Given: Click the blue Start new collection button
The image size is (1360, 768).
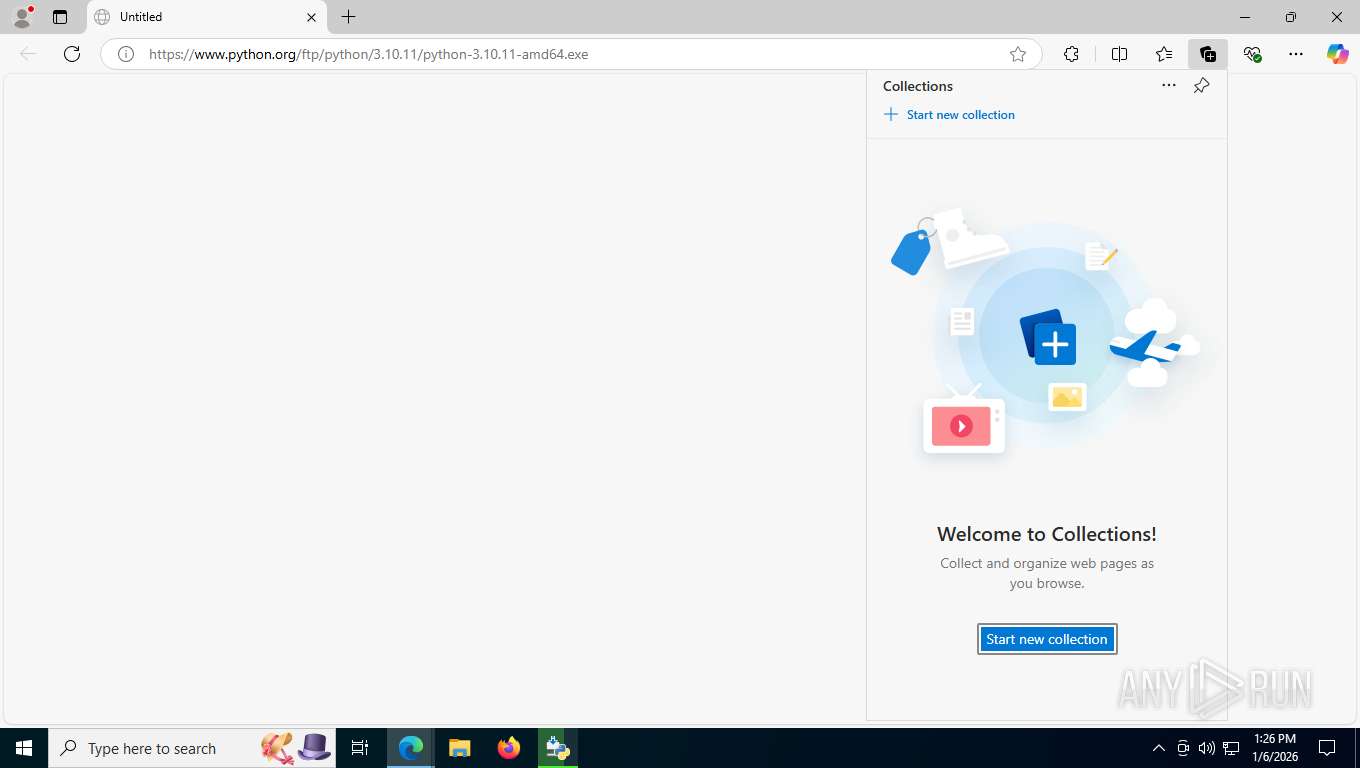Looking at the screenshot, I should coord(1047,639).
